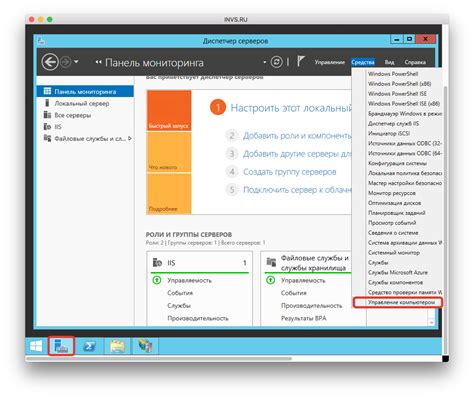Select the Быстрый запуск tile
This screenshot has width=474, height=398.
point(169,110)
